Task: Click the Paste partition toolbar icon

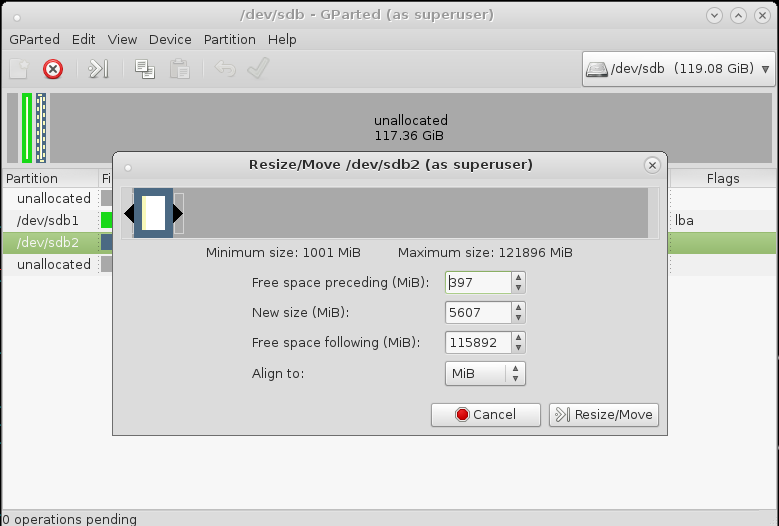Action: pos(179,69)
